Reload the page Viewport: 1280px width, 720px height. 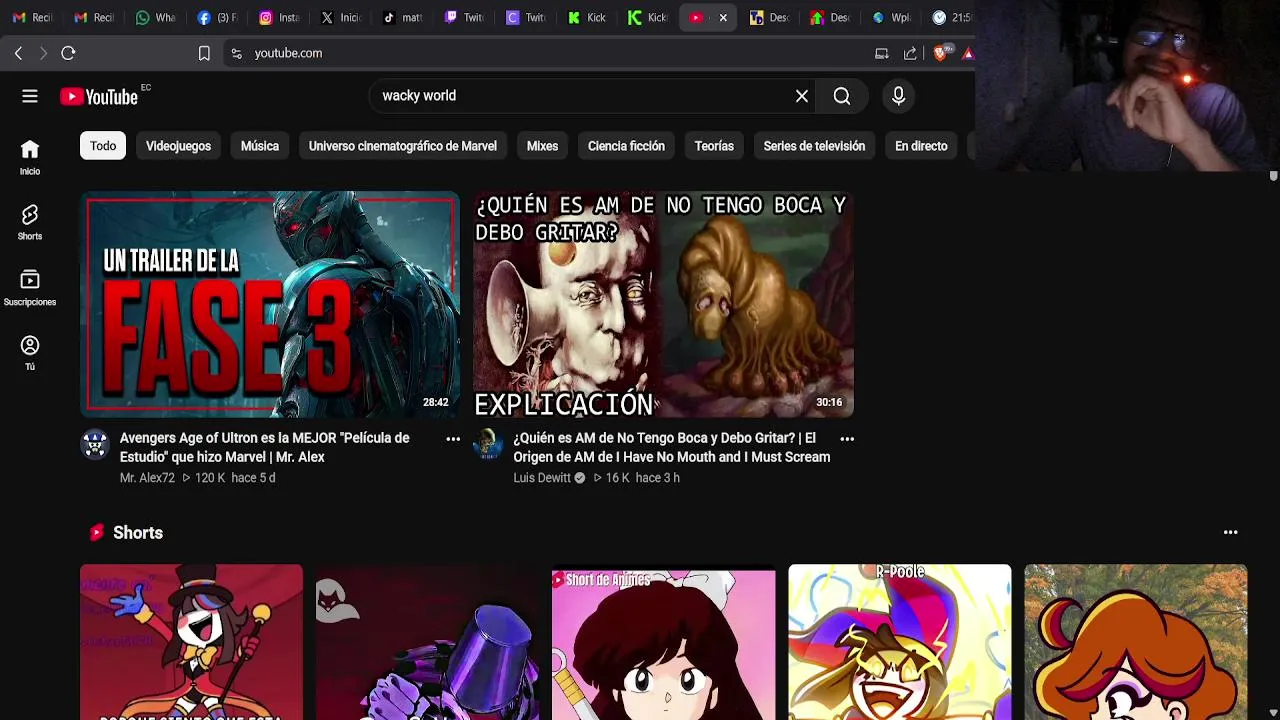point(68,53)
